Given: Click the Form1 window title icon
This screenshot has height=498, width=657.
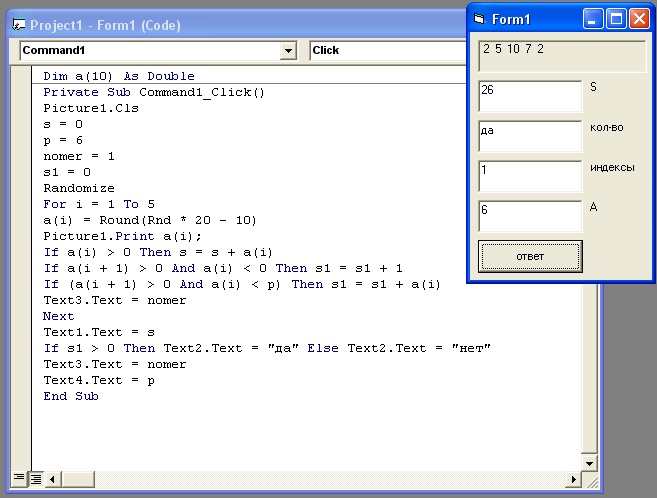Looking at the screenshot, I should coord(479,19).
